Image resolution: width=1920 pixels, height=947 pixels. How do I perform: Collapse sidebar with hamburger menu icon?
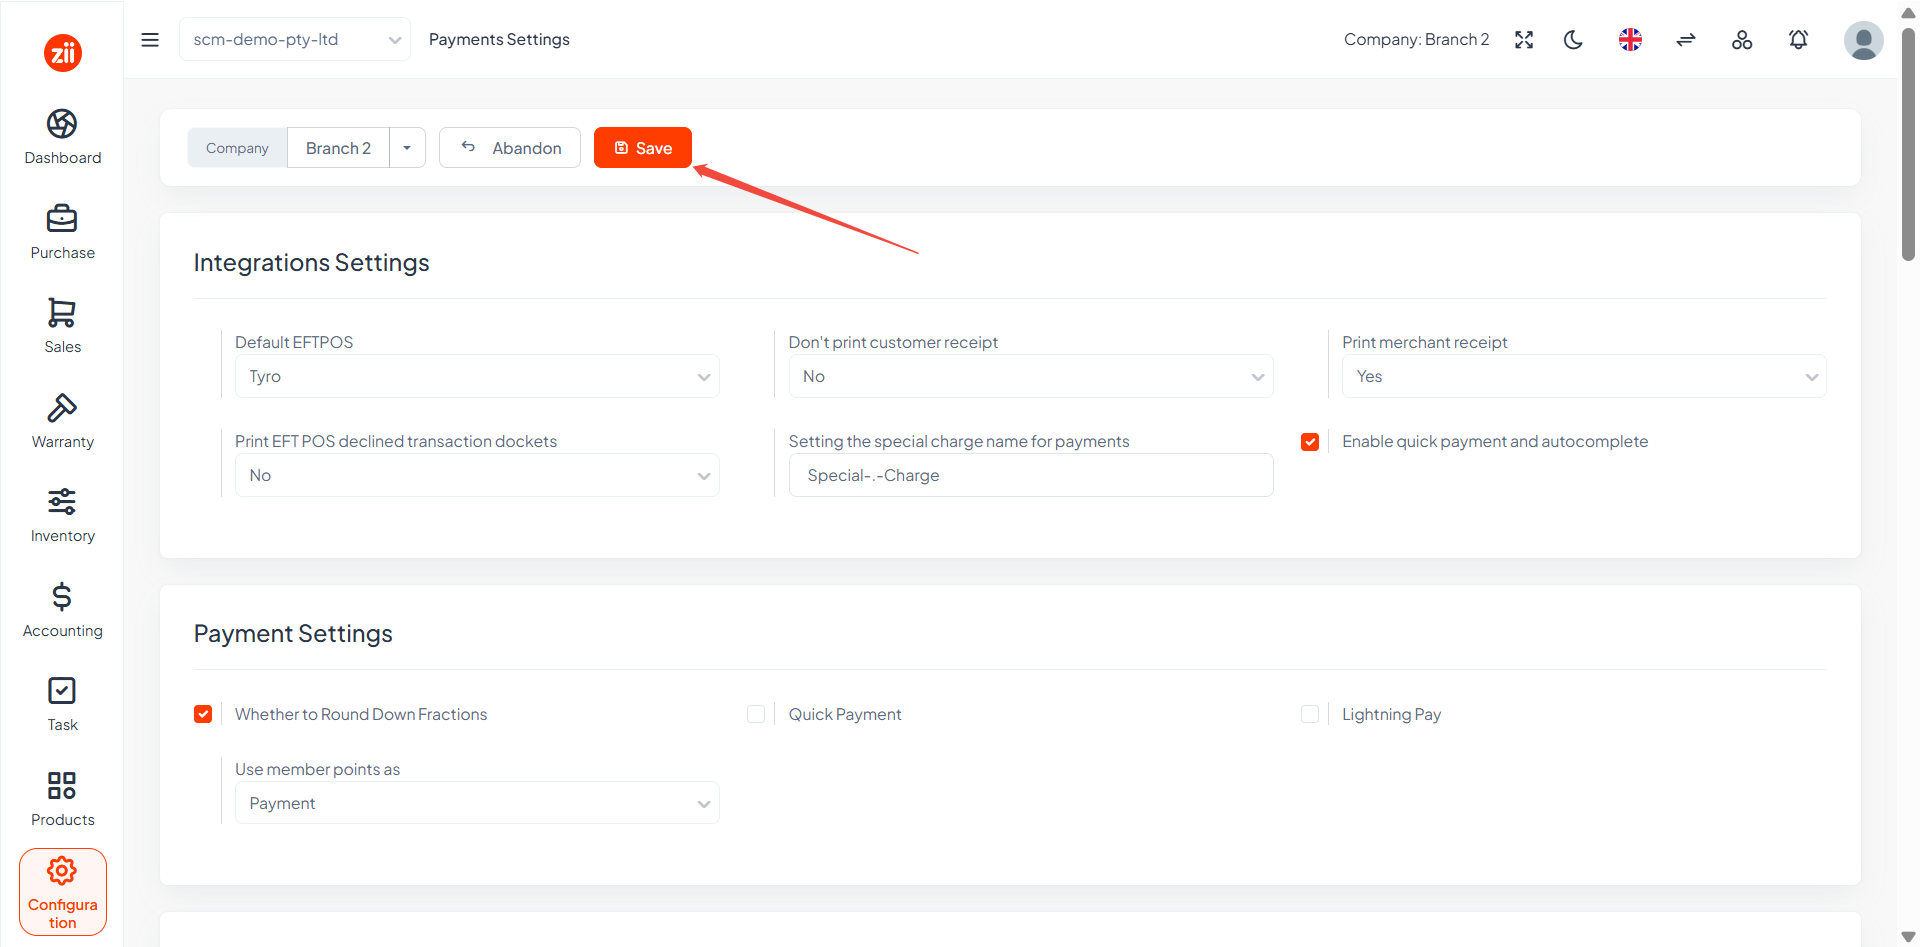point(150,40)
